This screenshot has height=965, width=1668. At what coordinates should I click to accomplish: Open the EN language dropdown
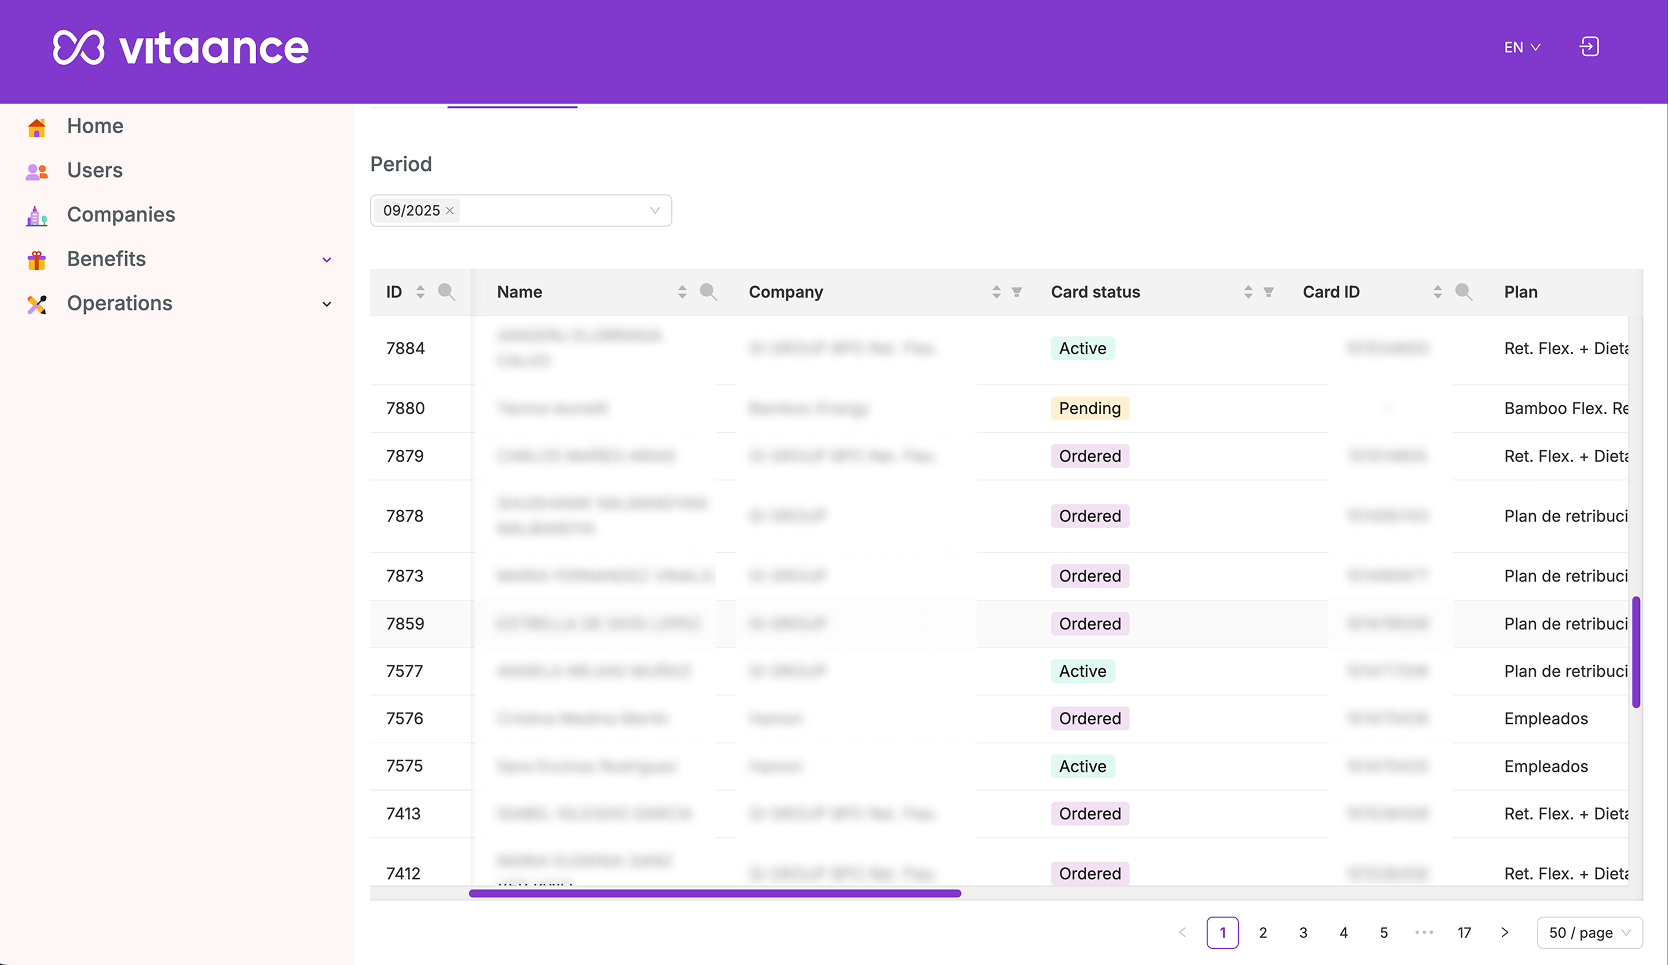click(1521, 46)
